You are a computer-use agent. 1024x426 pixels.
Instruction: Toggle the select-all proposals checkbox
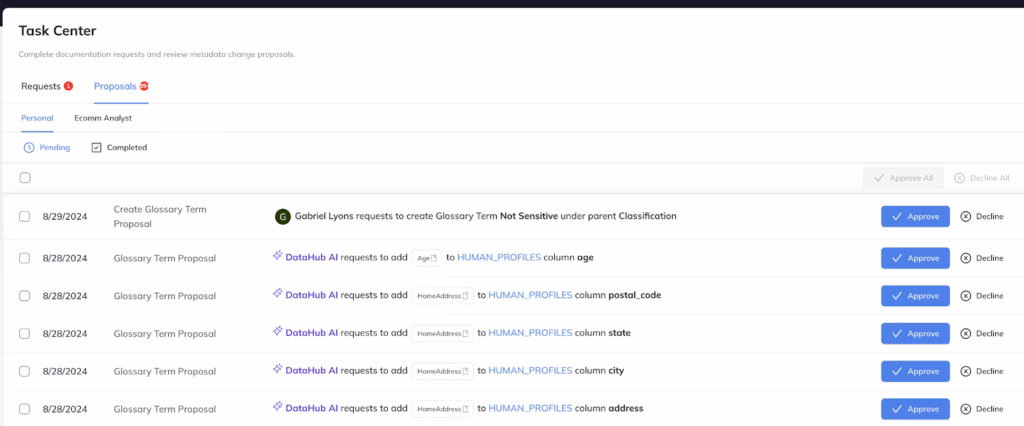pos(25,178)
